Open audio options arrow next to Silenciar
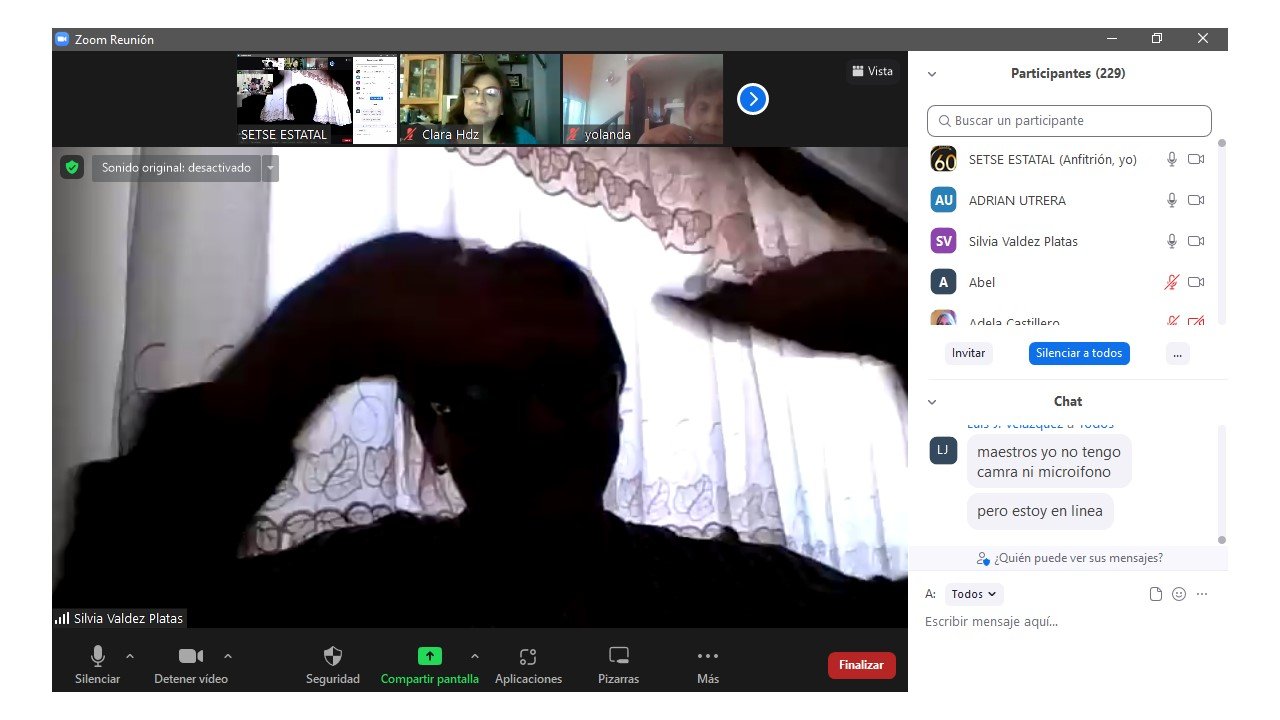The image size is (1280, 720). [x=129, y=656]
